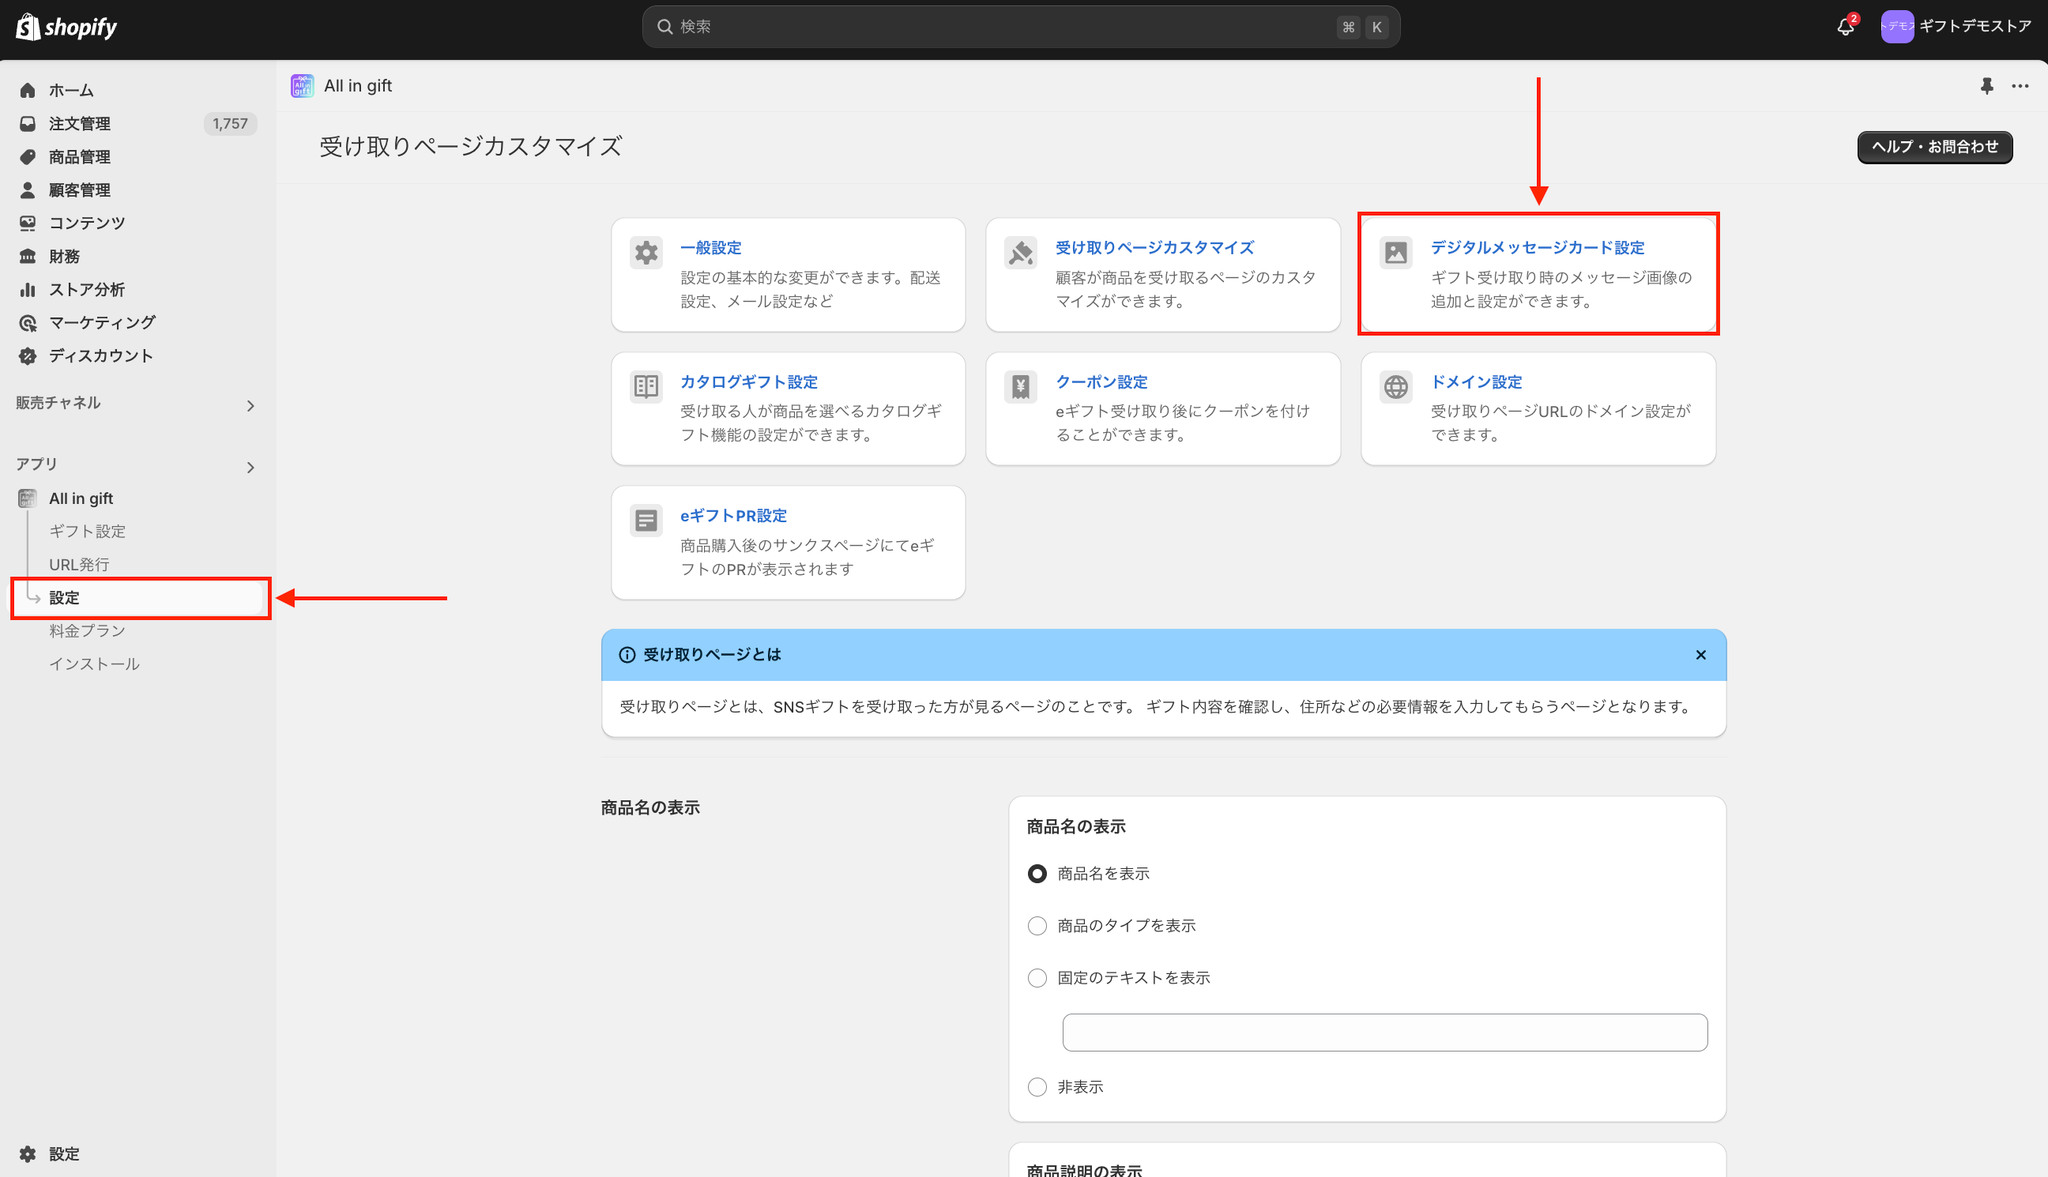
Task: Choose the 非表示 radio option
Action: 1037,1087
